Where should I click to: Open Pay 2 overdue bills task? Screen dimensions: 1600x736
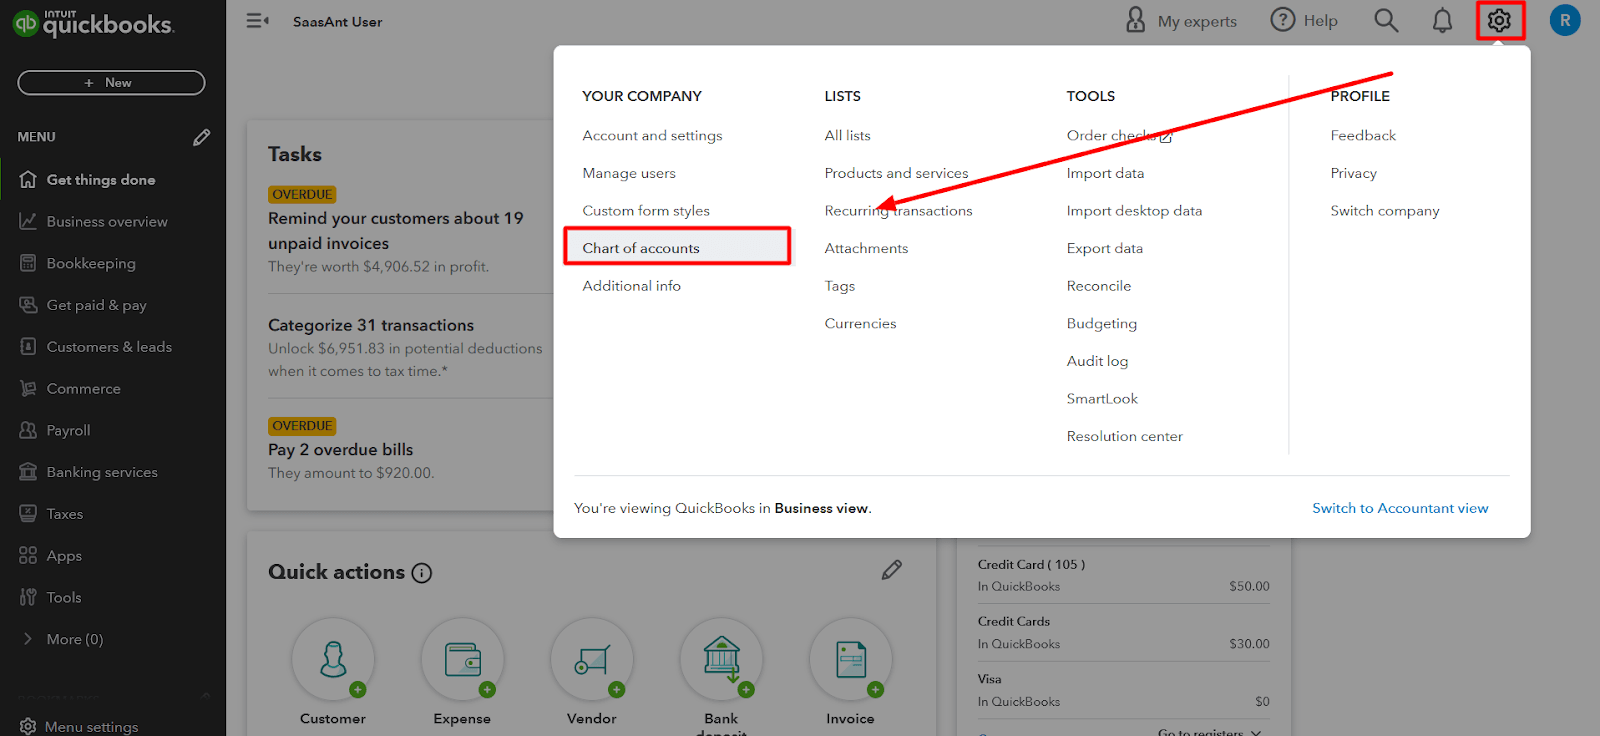point(340,450)
